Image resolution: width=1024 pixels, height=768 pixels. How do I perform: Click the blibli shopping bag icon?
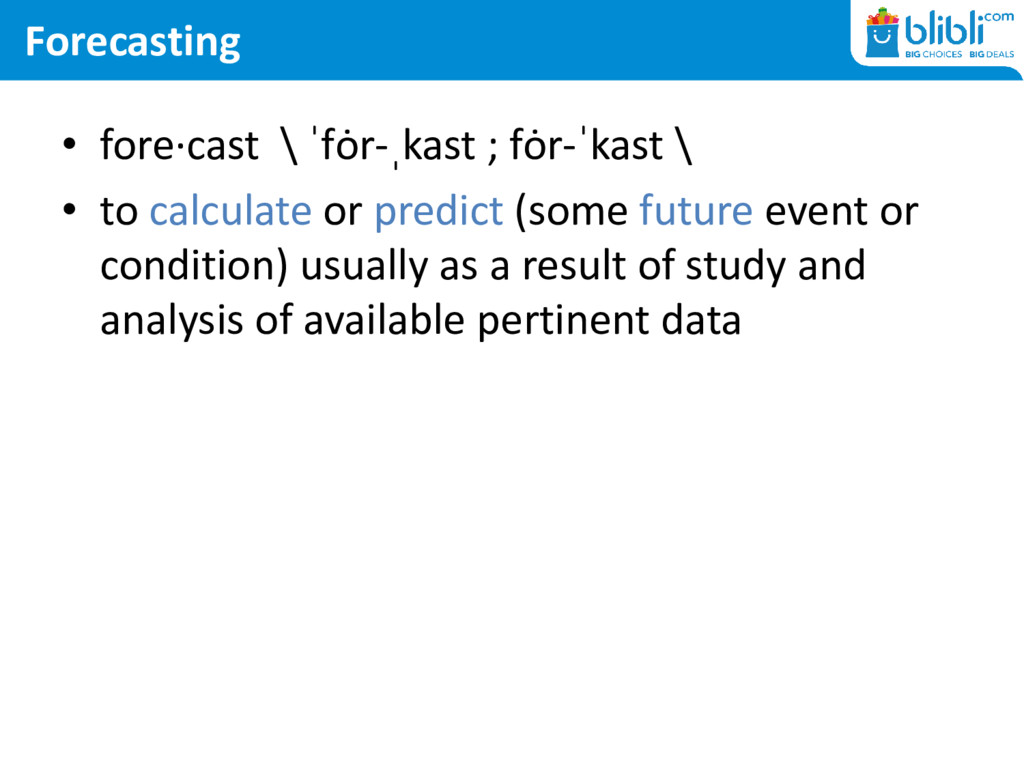click(x=883, y=34)
